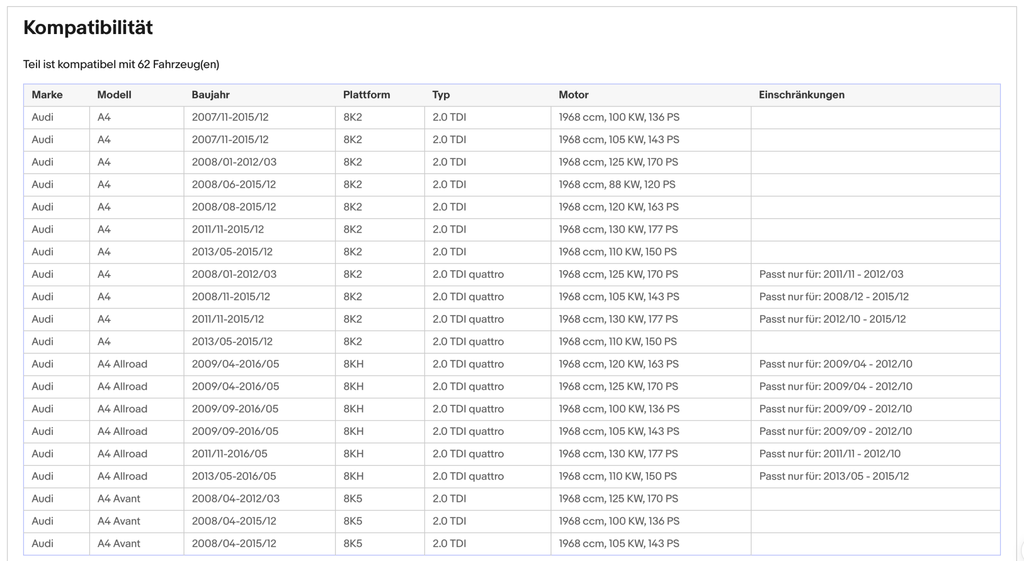Click the '62 Fahrzeug(en)' compatibility text
1024x561 pixels.
178,64
